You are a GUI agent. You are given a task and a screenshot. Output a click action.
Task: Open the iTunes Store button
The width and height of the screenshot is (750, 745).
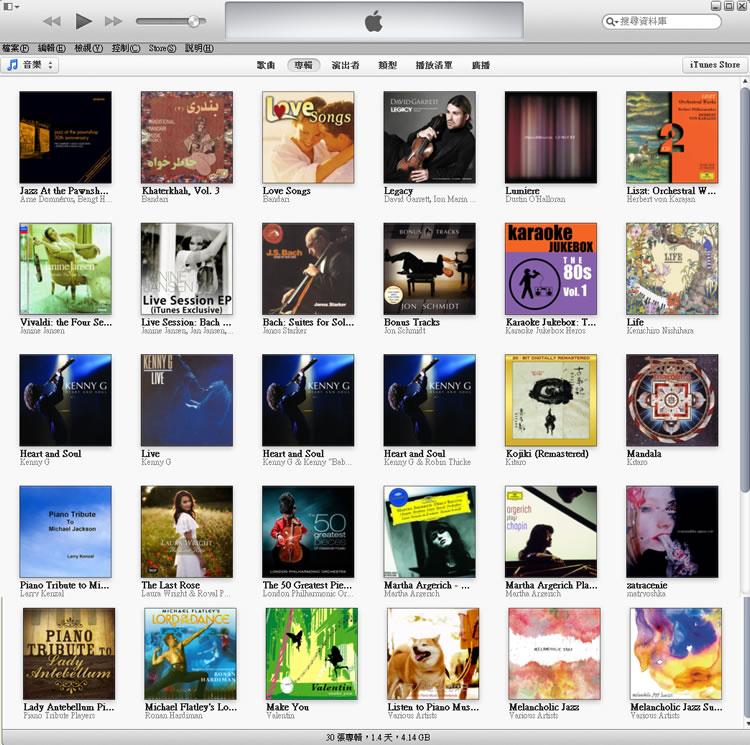(715, 65)
